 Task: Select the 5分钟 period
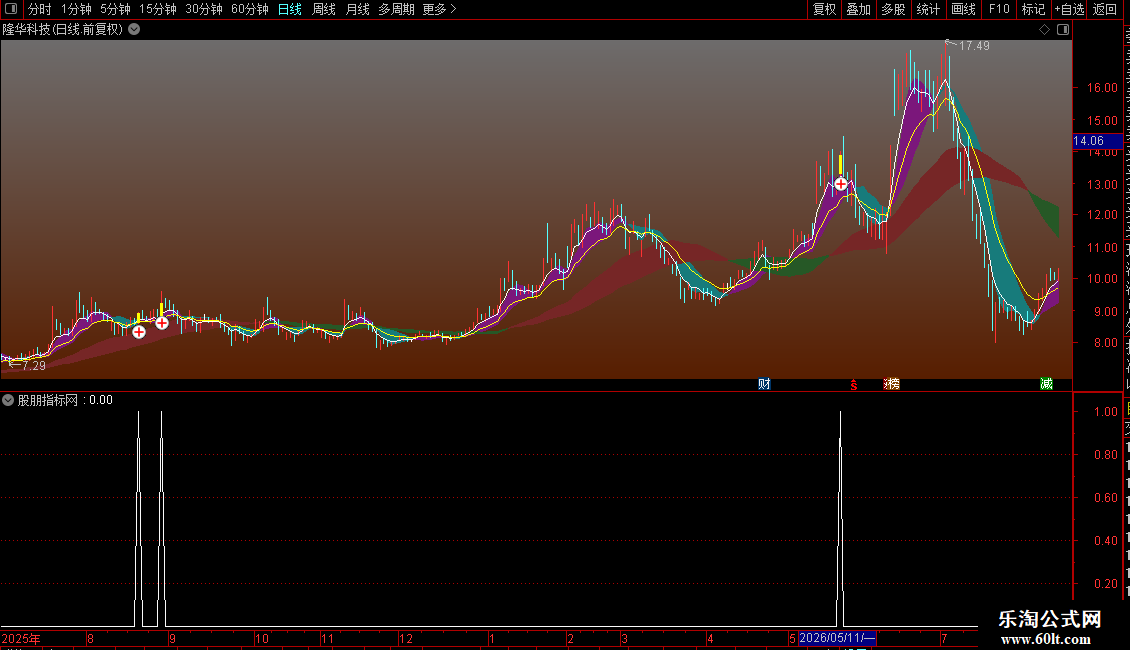tap(115, 9)
